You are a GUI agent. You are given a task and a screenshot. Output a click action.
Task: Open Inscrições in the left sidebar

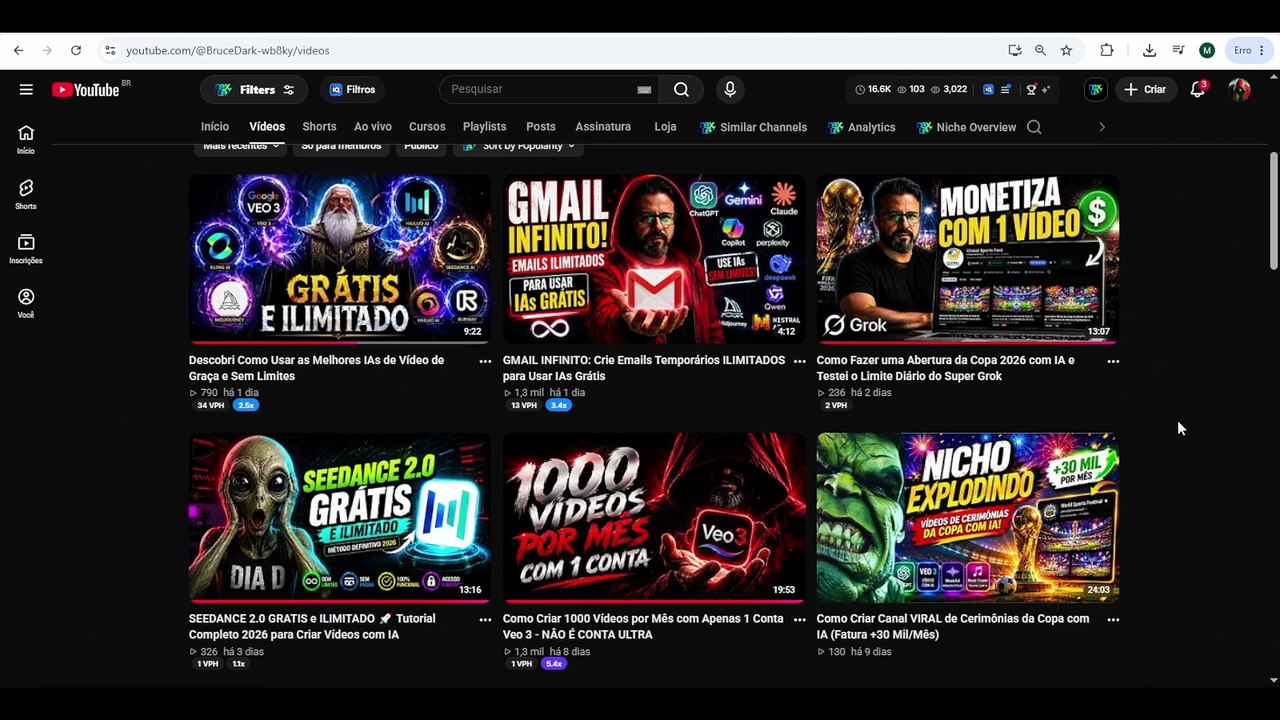26,248
